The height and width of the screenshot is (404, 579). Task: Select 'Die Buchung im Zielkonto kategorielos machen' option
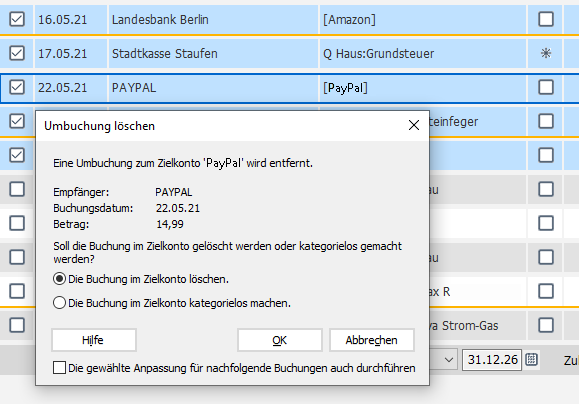[x=59, y=303]
